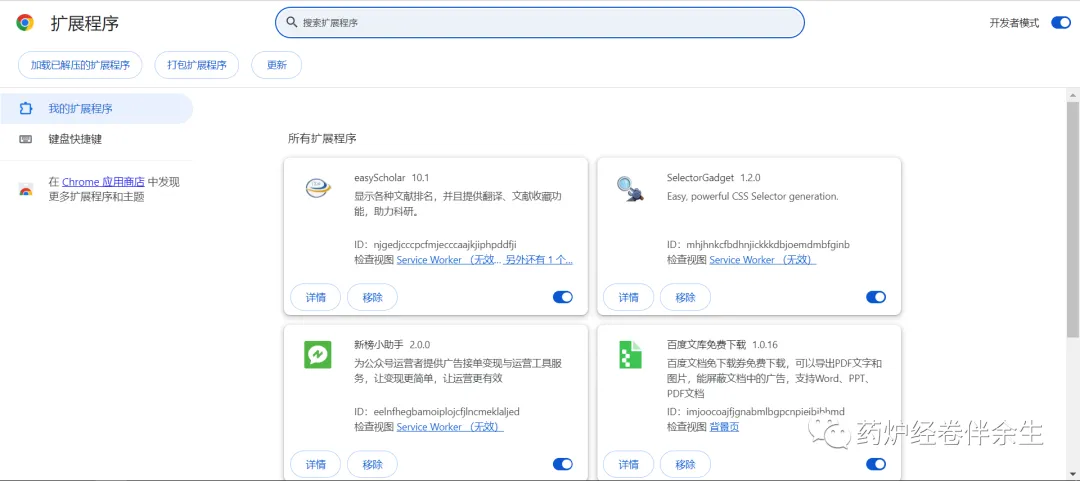
Task: Click the puzzle icon for 我的扩展程序
Action: pos(25,109)
